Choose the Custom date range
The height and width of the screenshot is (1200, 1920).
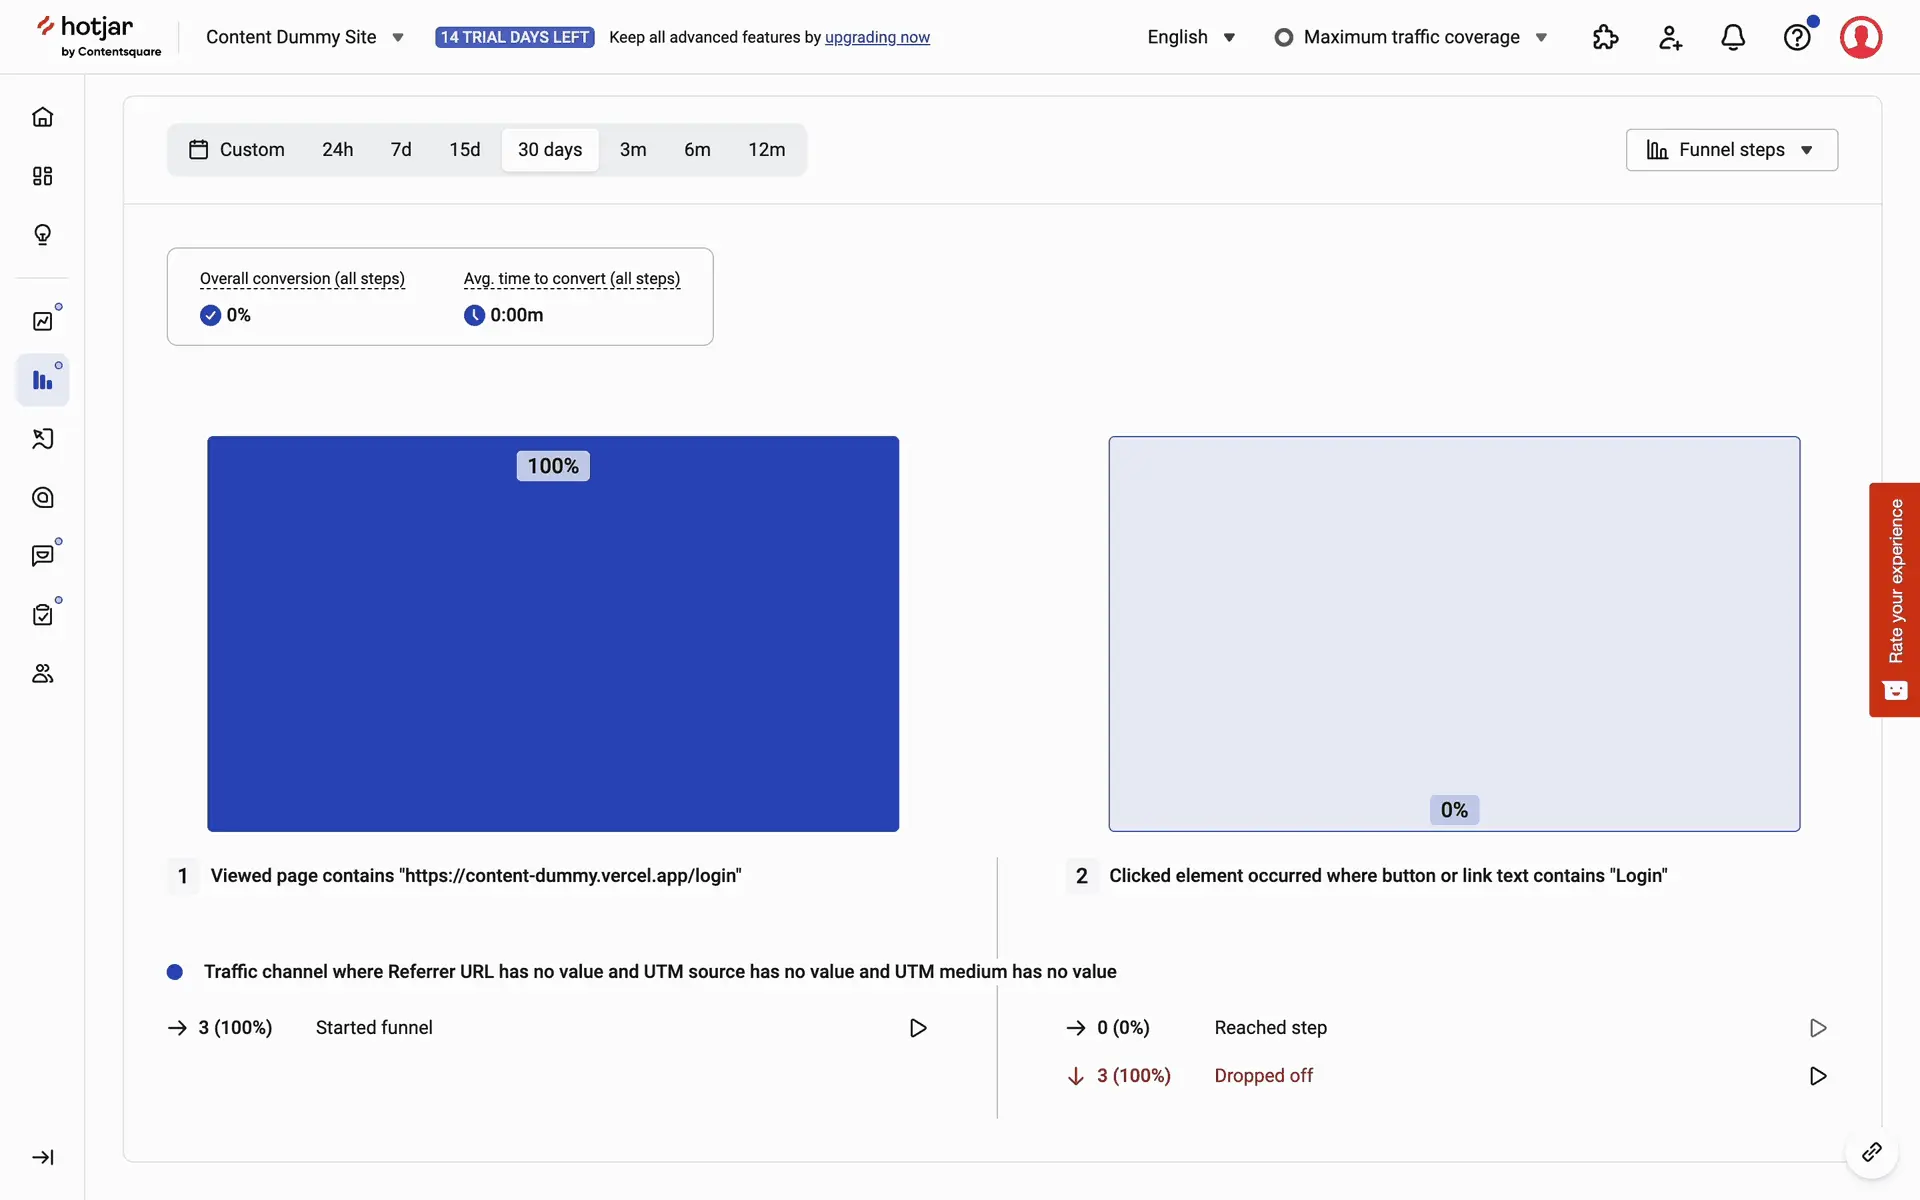tap(237, 150)
